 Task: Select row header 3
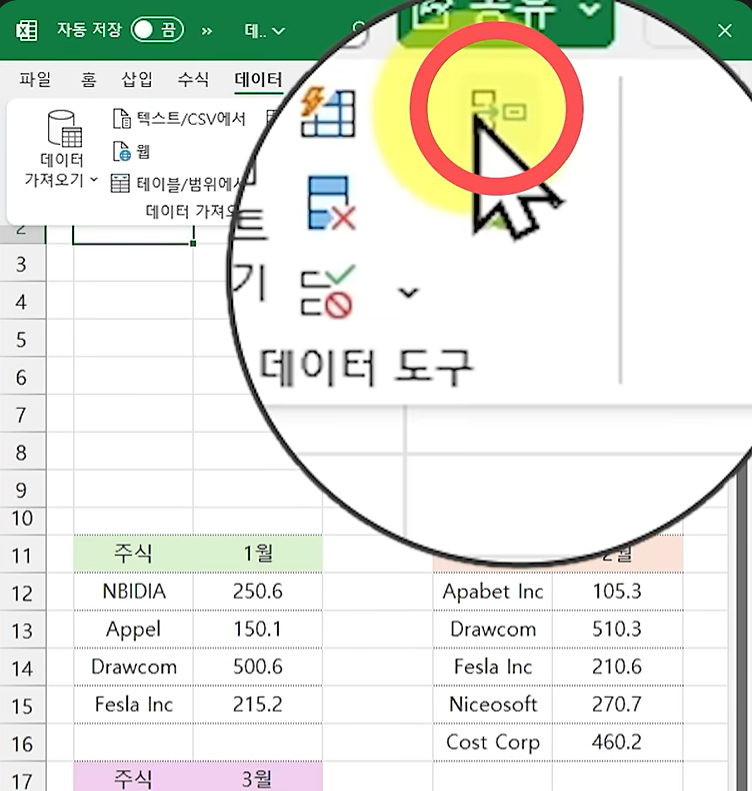click(22, 264)
